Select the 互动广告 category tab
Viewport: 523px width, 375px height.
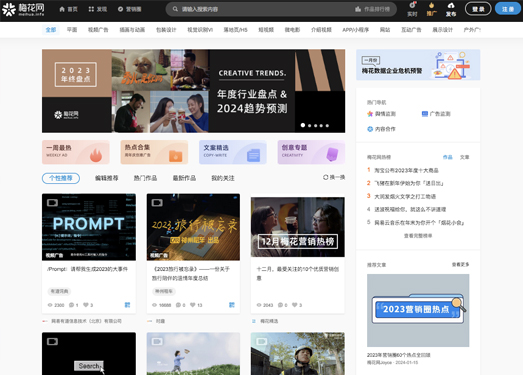(x=411, y=30)
